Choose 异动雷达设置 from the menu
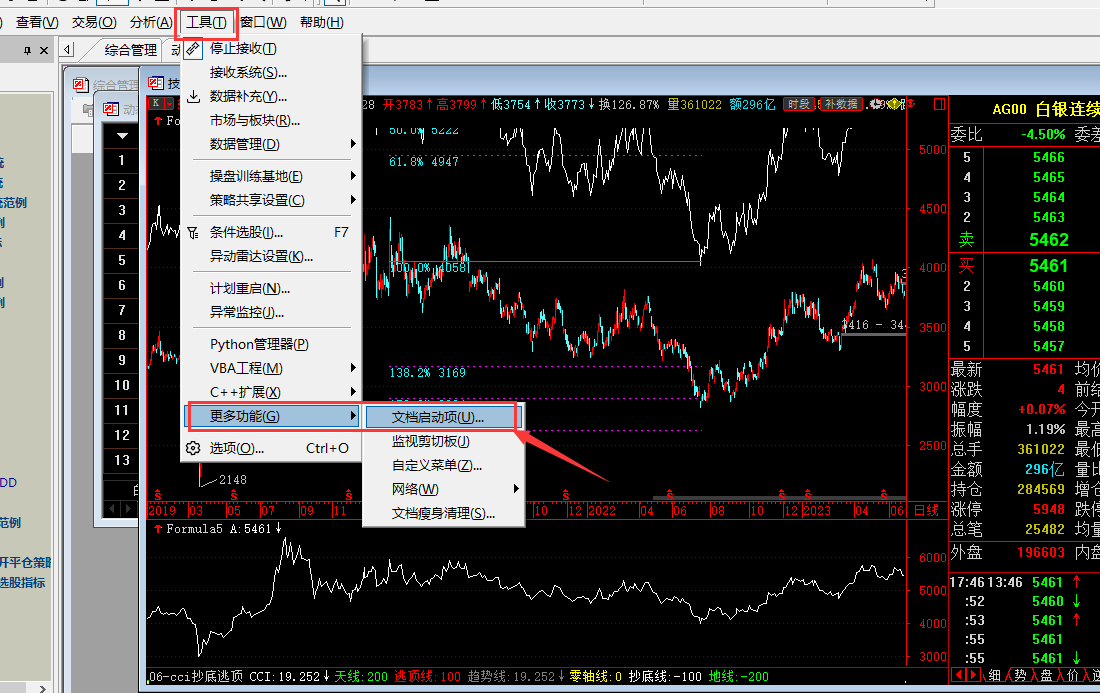1100x693 pixels. tap(272, 256)
